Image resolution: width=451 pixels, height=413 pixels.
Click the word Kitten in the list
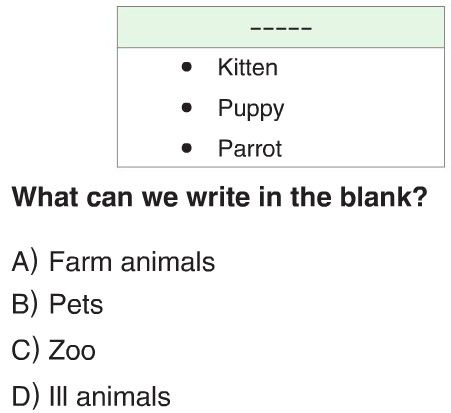248,67
